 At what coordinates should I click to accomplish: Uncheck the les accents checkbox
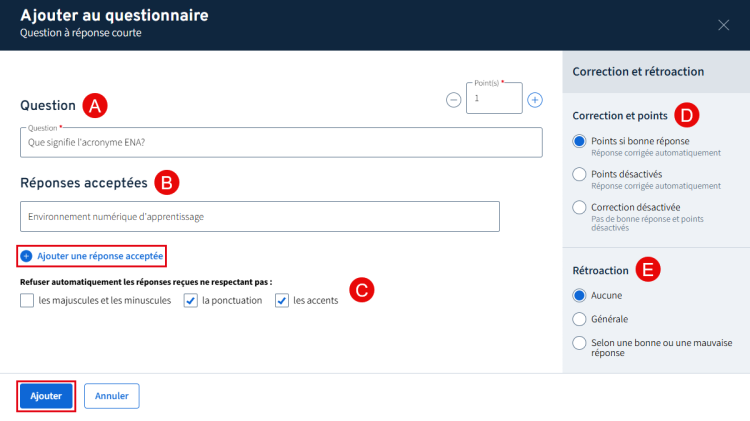click(x=282, y=300)
